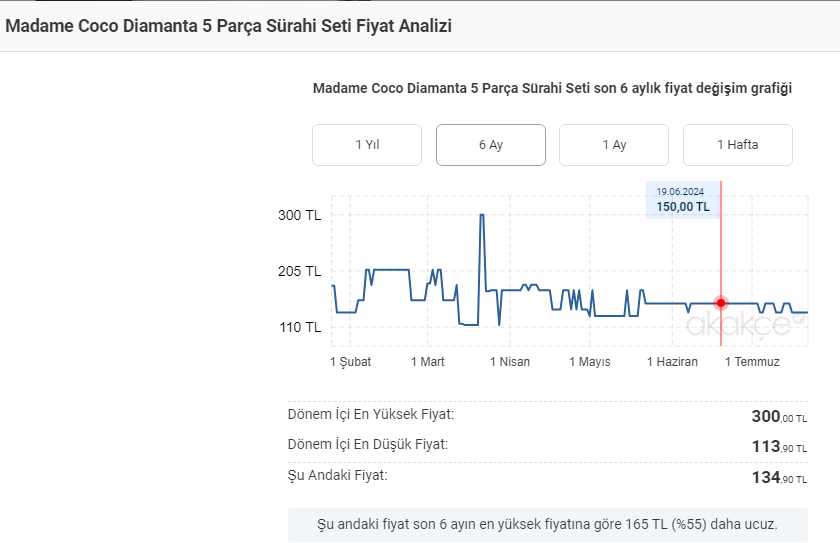Click the red data point marker on chart

point(721,303)
